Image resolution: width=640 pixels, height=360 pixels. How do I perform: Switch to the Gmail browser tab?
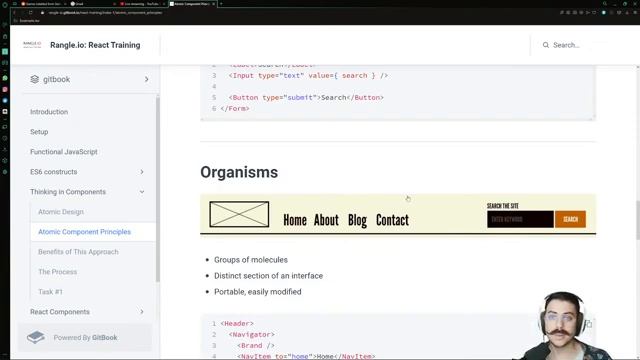pos(93,4)
